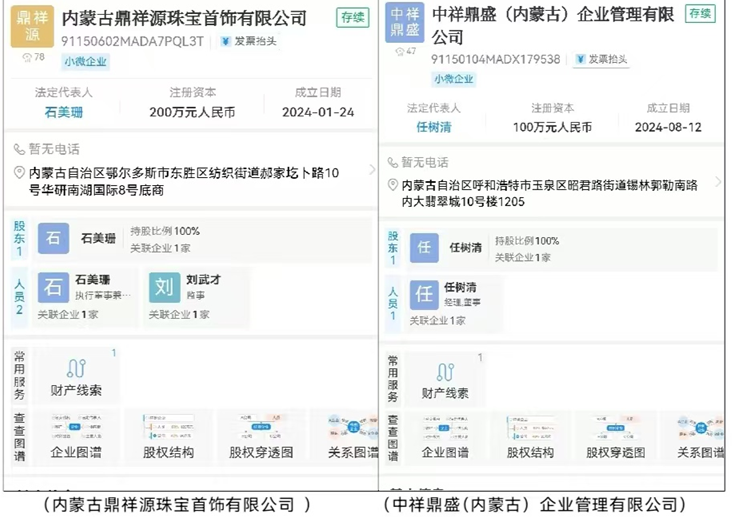Viewport: 732px width, 517px height.
Task: Click 存续 status badge of 鼎祥源珠宝 company
Action: 352,17
